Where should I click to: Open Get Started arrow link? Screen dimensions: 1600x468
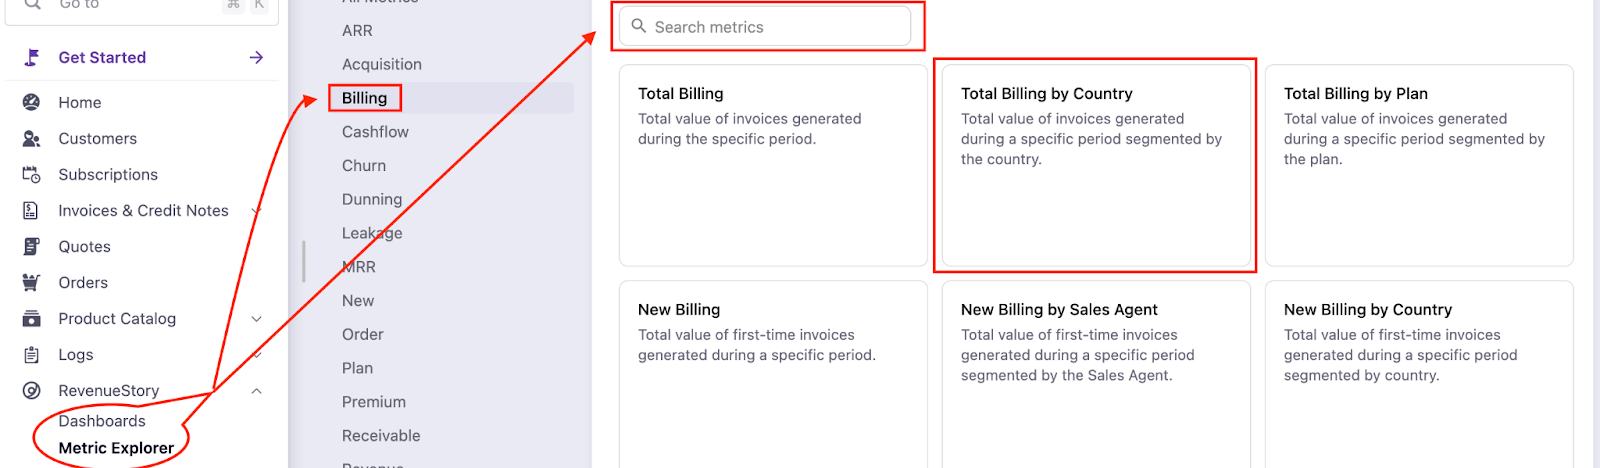256,57
